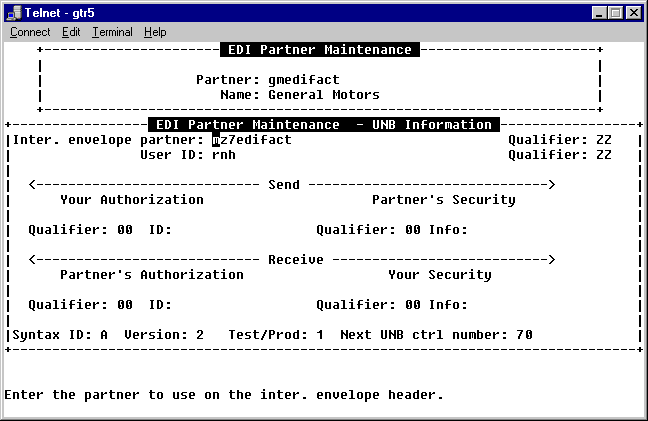Viewport: 648px width, 421px height.
Task: Open the Edit menu
Action: point(71,32)
